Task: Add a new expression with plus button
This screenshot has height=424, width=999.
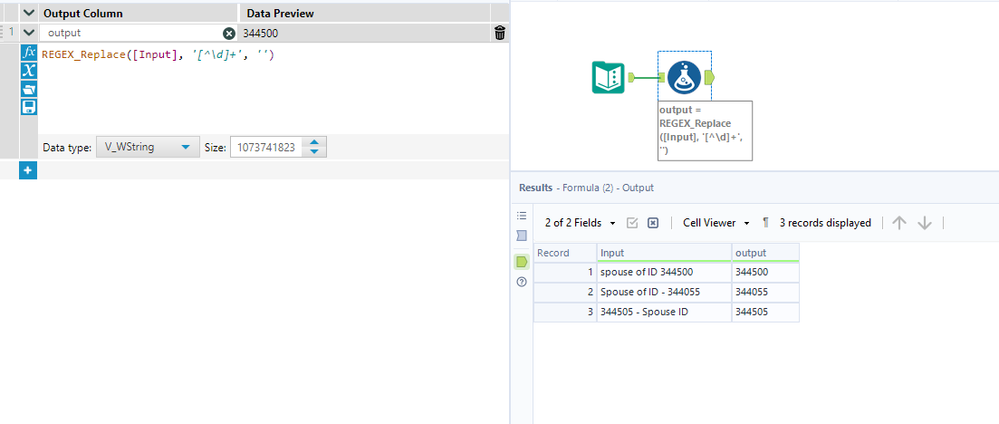Action: click(x=28, y=170)
